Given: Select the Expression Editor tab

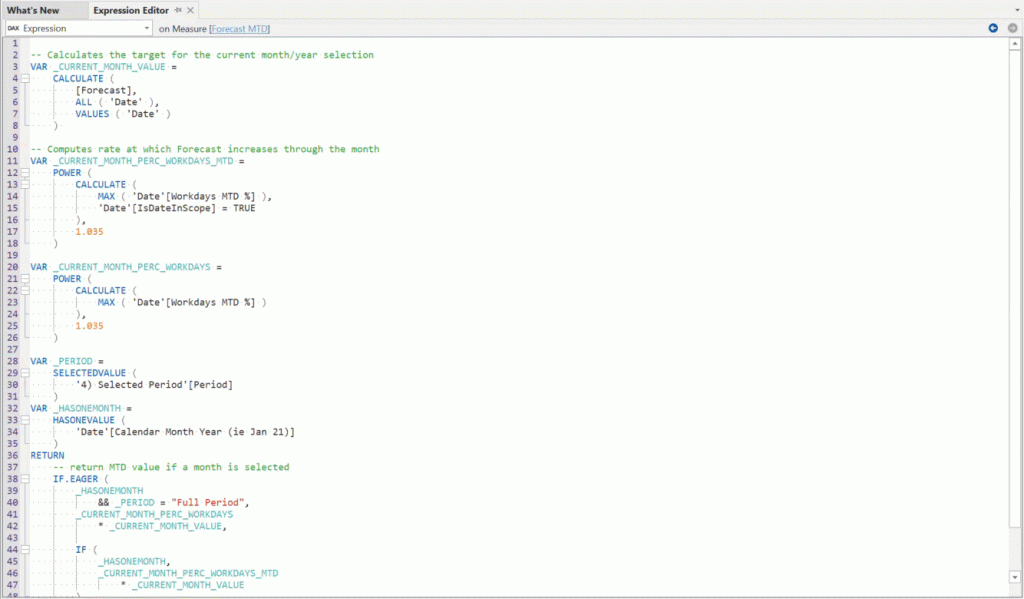Looking at the screenshot, I should pos(131,9).
